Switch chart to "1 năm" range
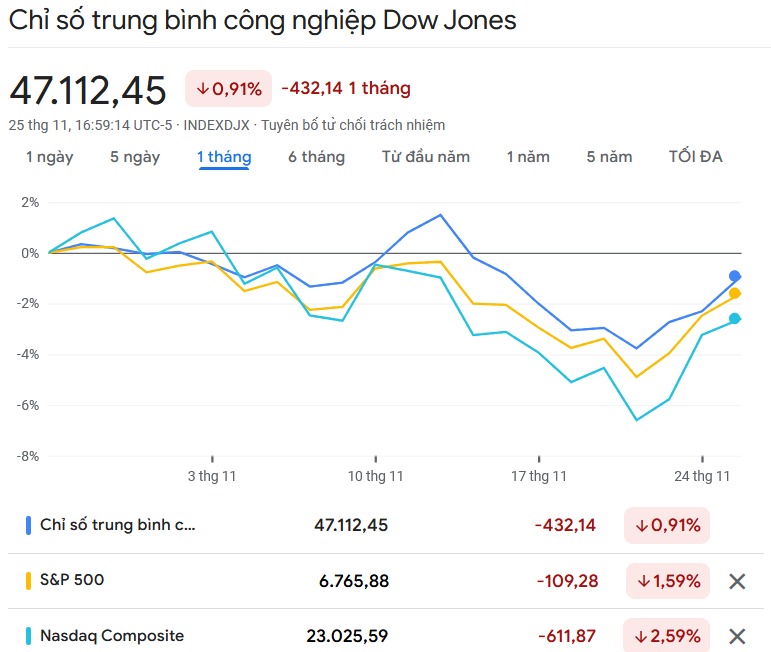Screen dimensions: 771x652 528,157
